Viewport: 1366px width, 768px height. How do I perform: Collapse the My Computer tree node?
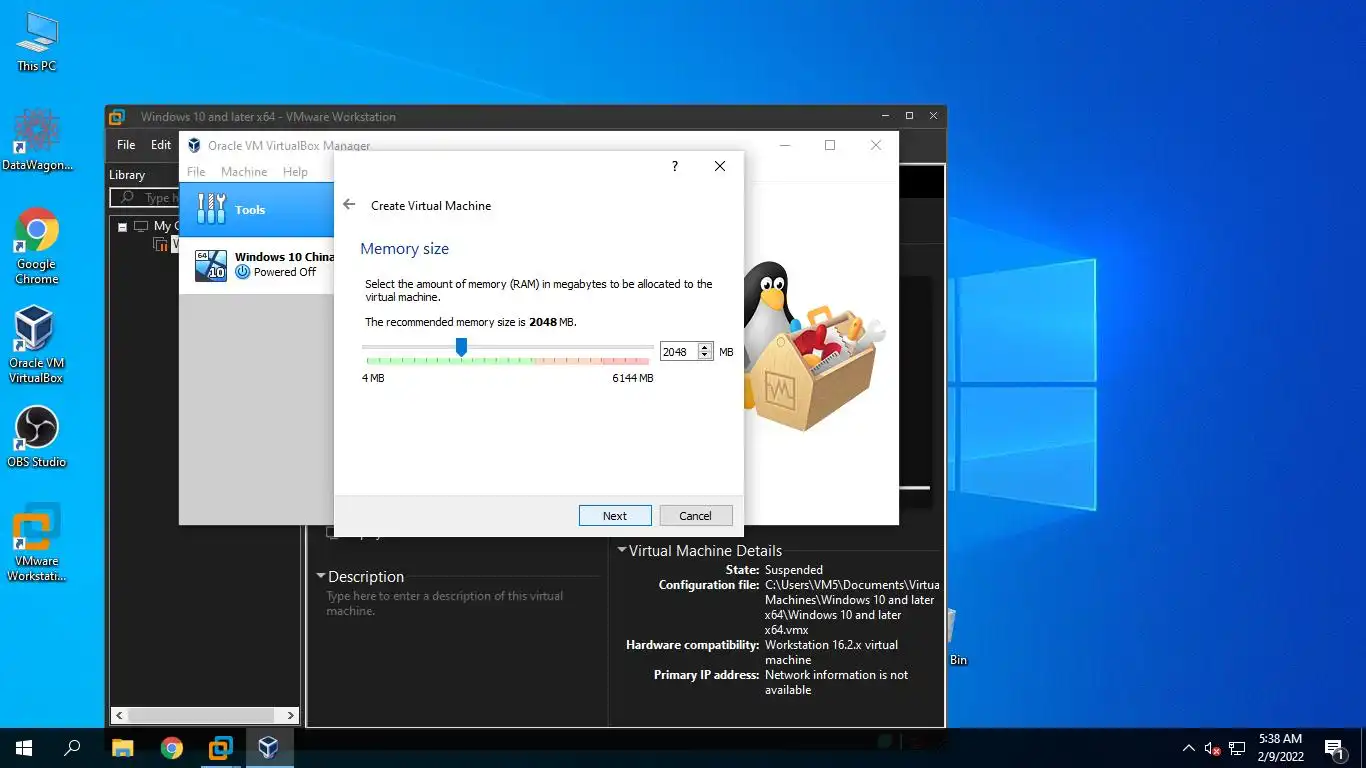pos(122,227)
